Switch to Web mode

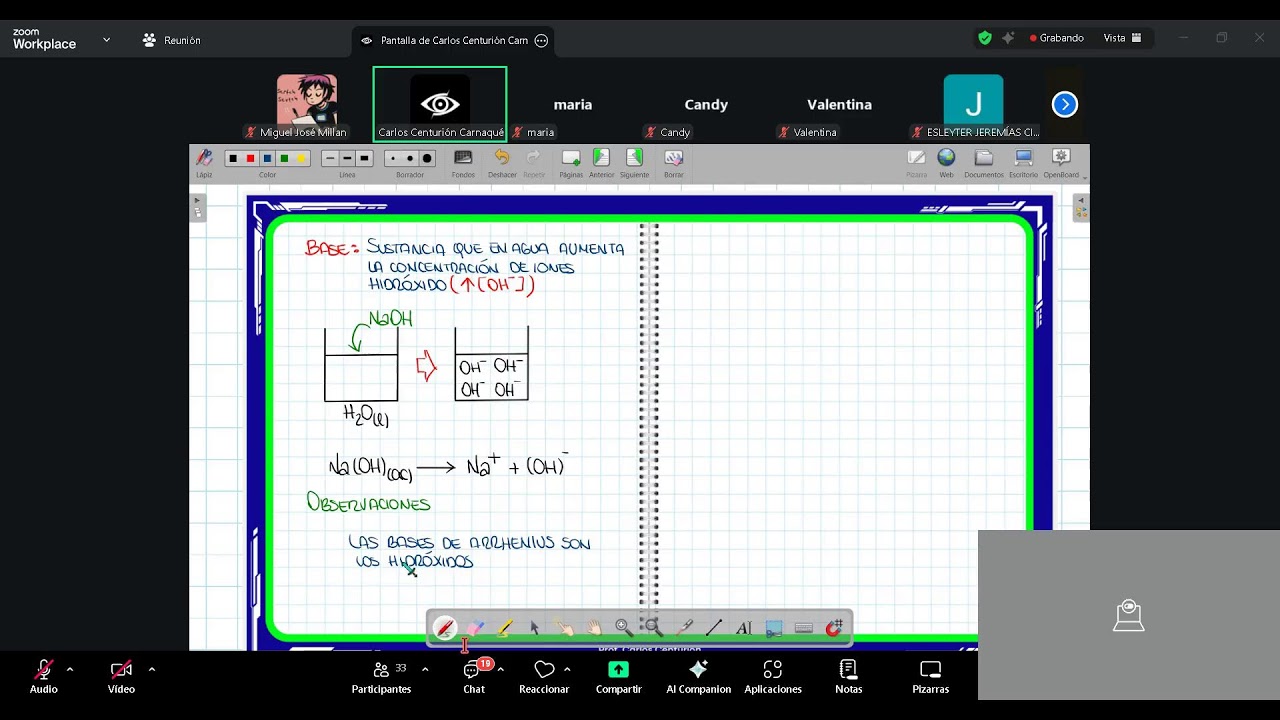[x=946, y=163]
